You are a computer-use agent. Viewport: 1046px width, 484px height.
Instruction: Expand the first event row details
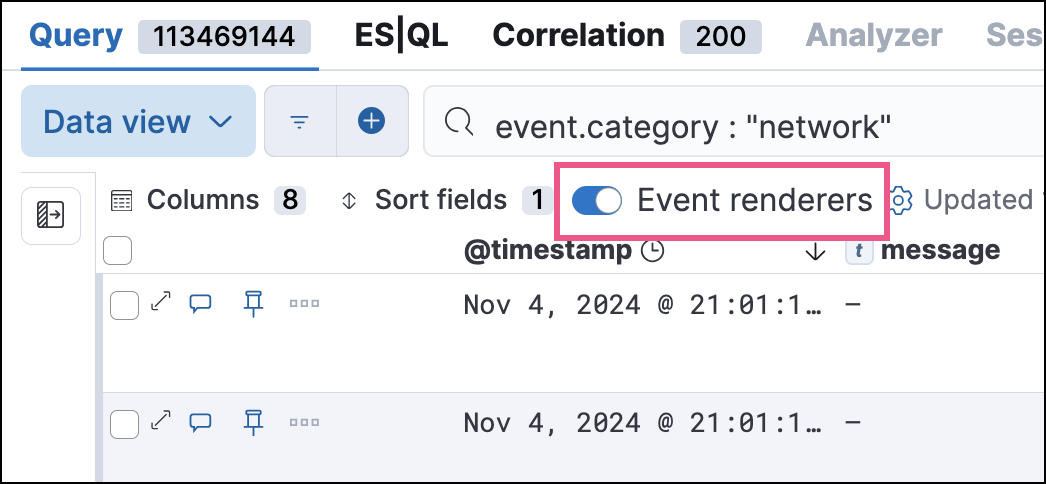coord(160,304)
